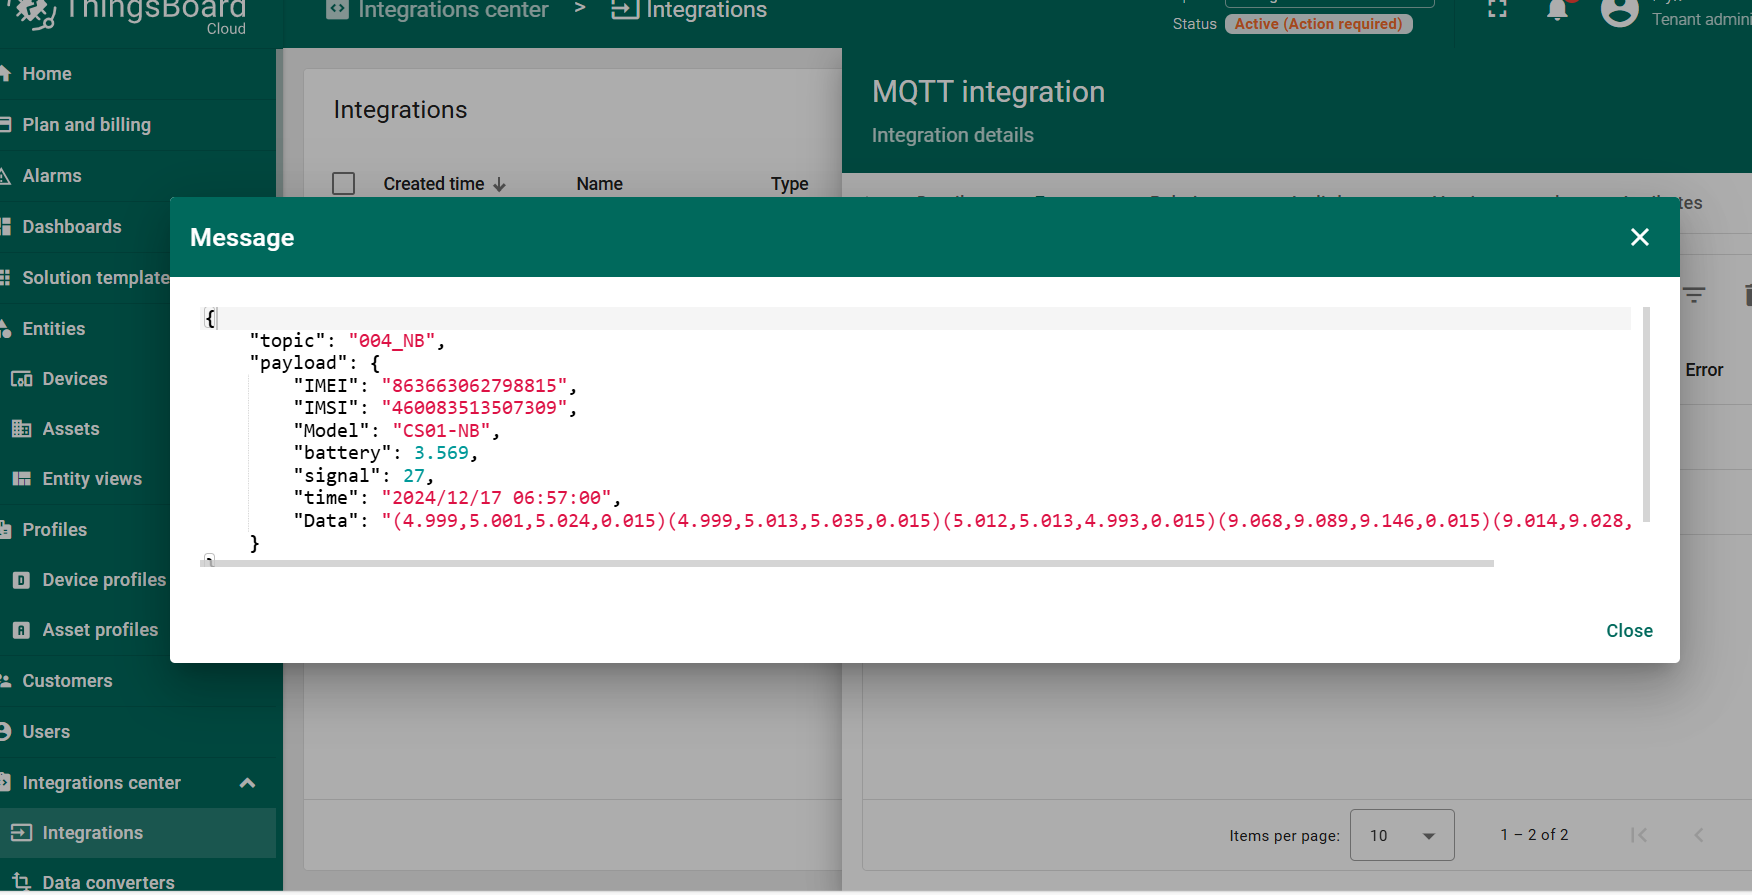Toggle fullscreen mode icon
The image size is (1752, 895).
tap(1497, 10)
